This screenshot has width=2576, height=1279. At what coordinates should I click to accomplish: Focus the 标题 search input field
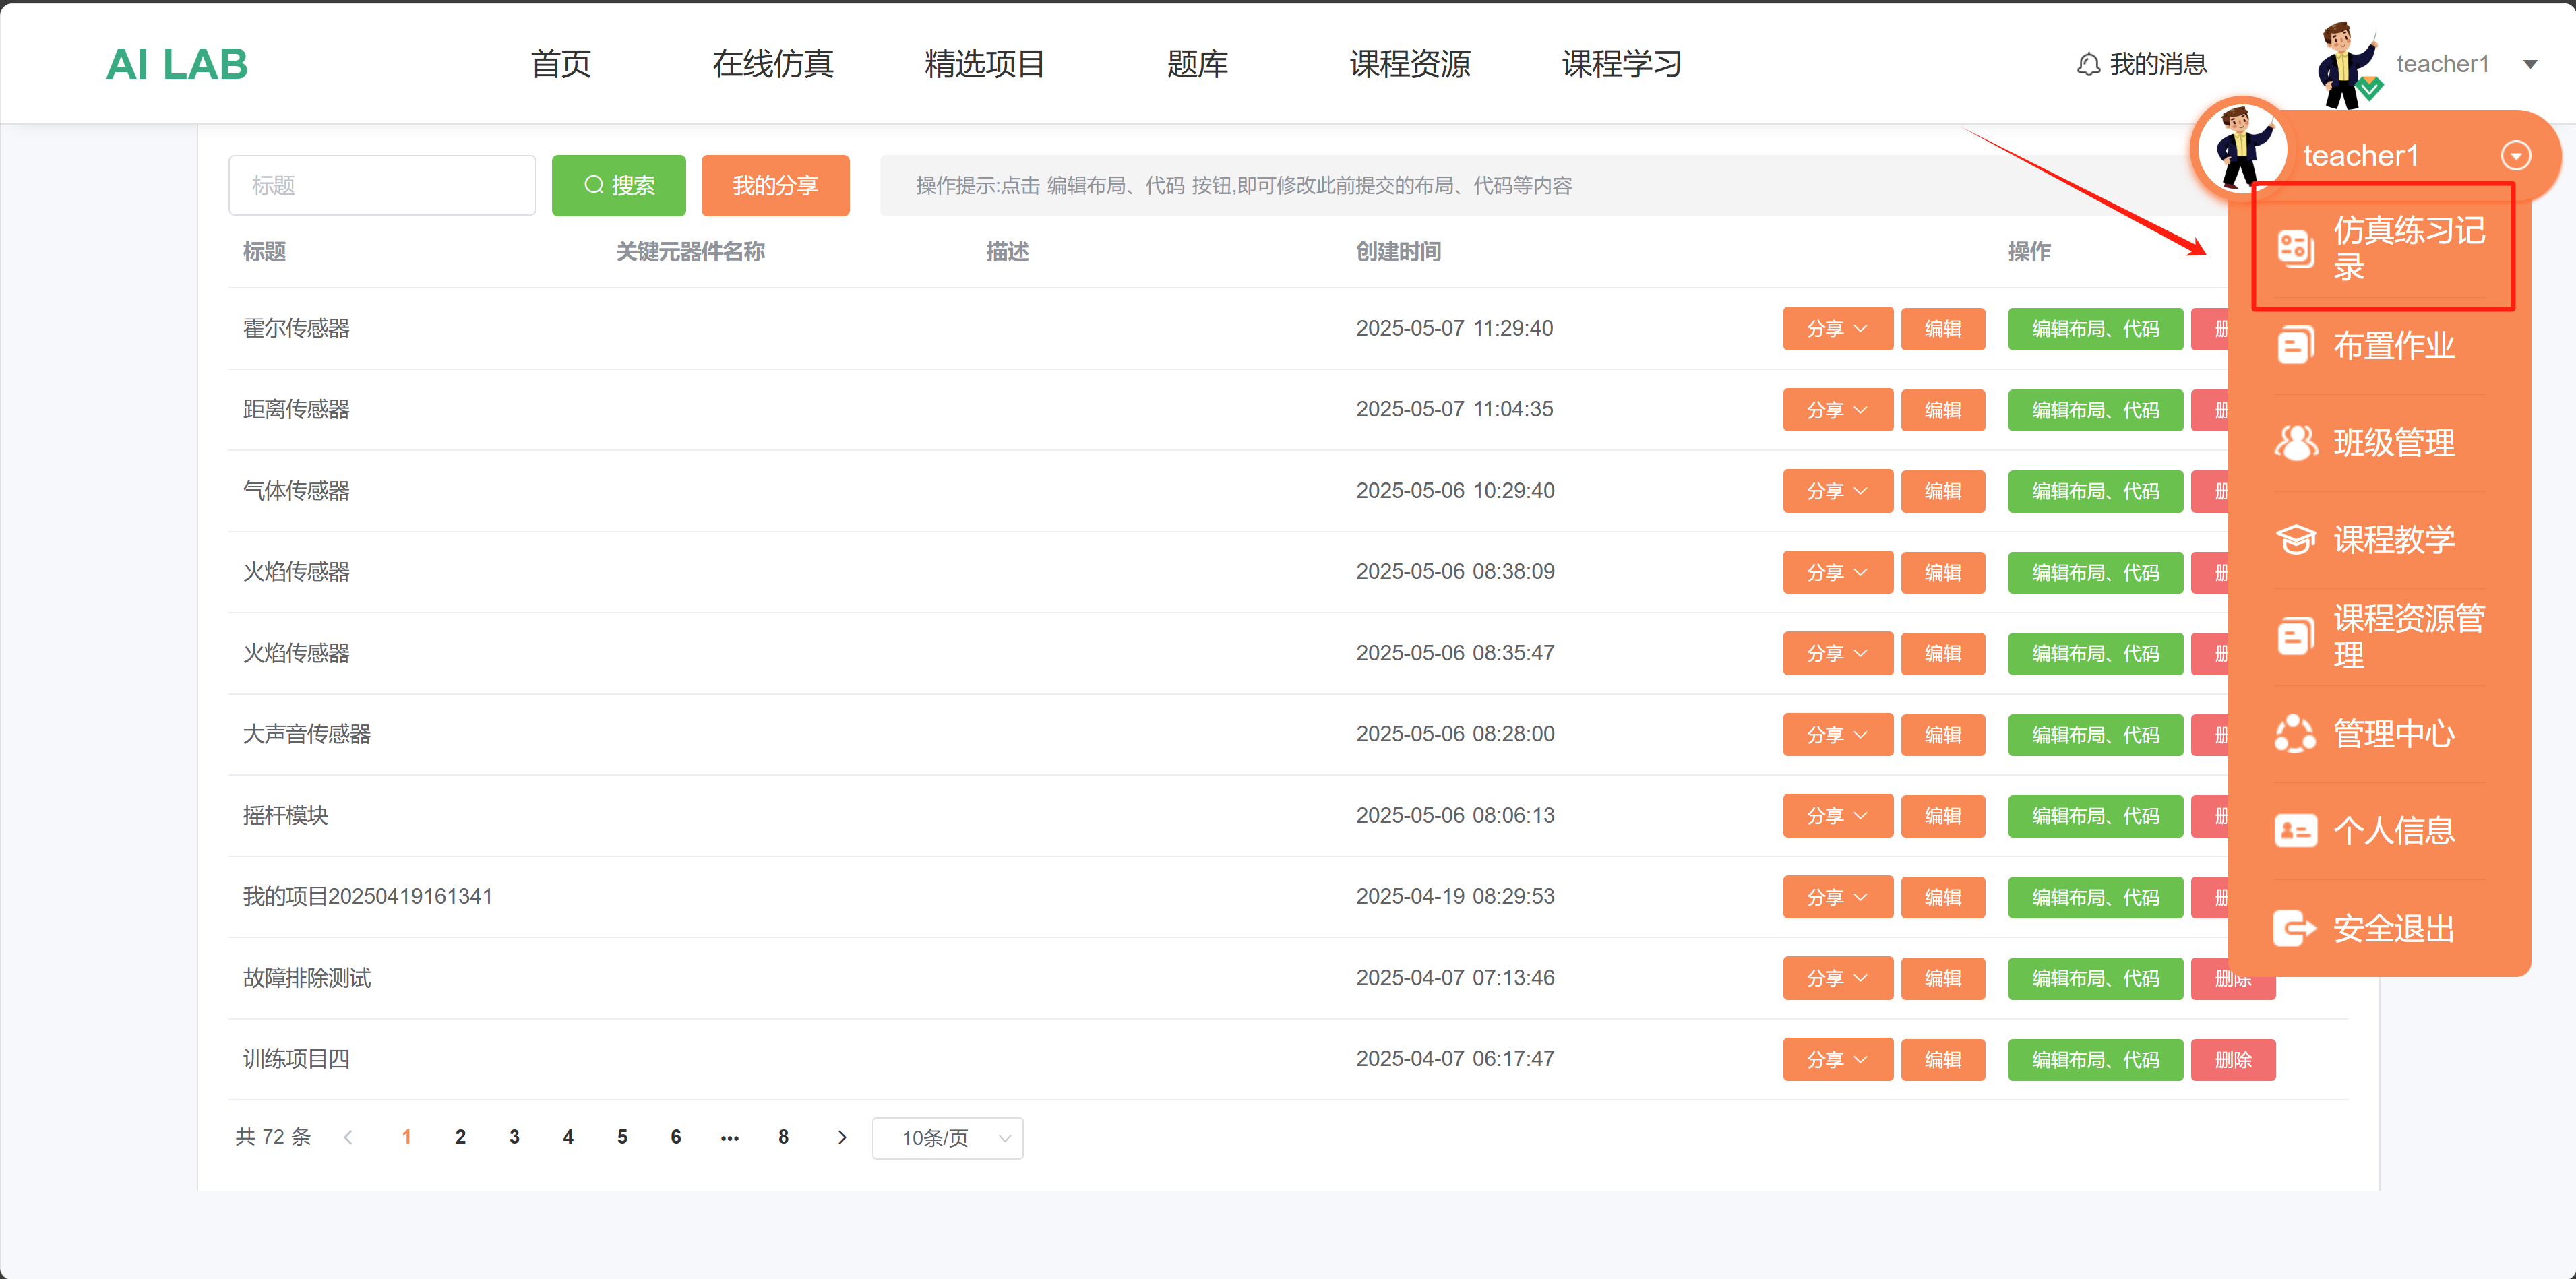click(x=382, y=186)
